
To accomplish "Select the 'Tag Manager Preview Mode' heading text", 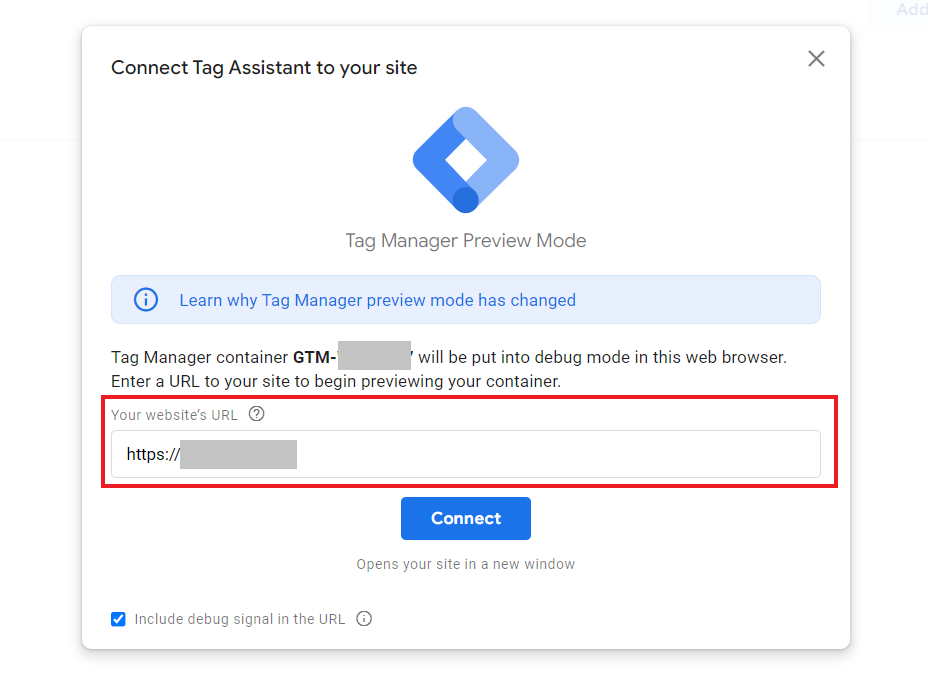I will (x=466, y=240).
